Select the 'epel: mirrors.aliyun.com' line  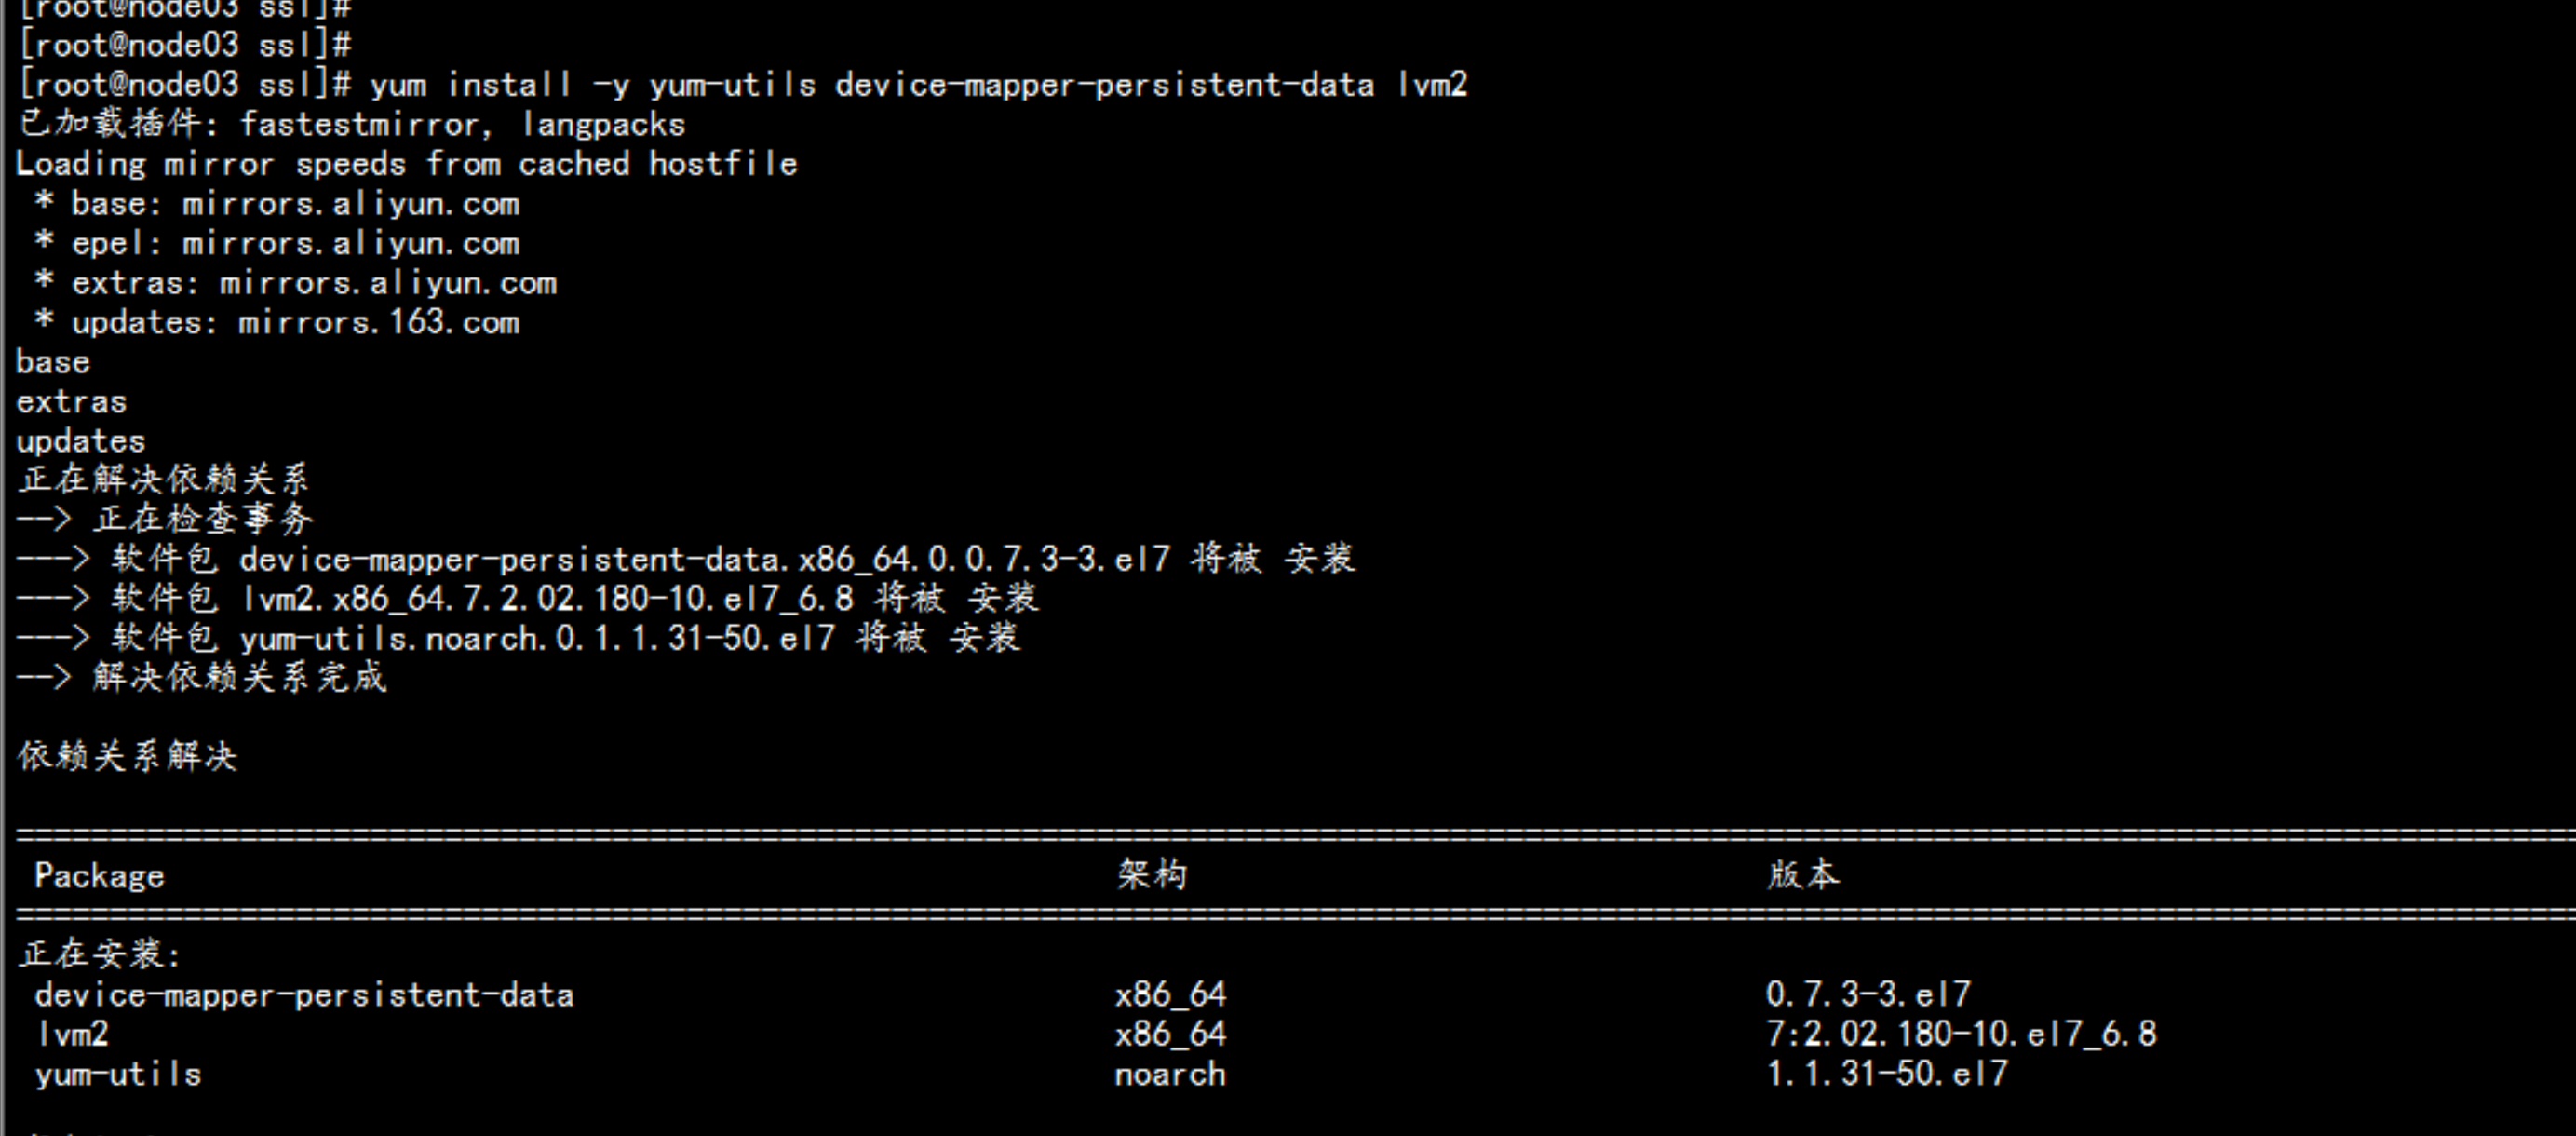coord(277,243)
